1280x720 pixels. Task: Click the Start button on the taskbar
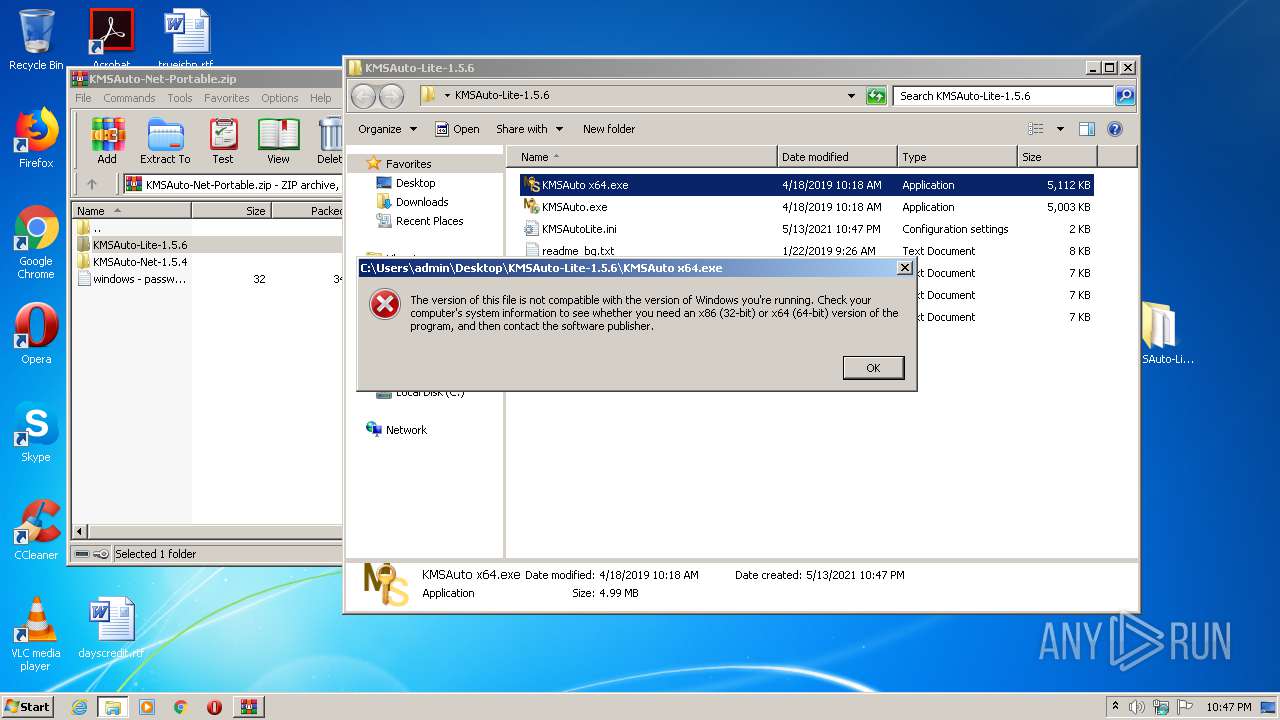point(28,706)
